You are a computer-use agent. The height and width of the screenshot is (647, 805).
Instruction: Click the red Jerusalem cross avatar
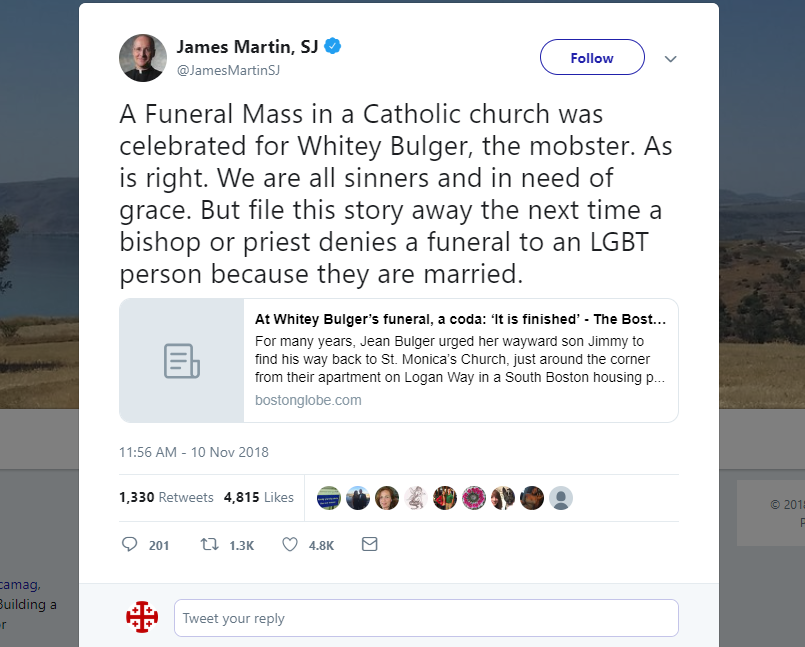[142, 618]
